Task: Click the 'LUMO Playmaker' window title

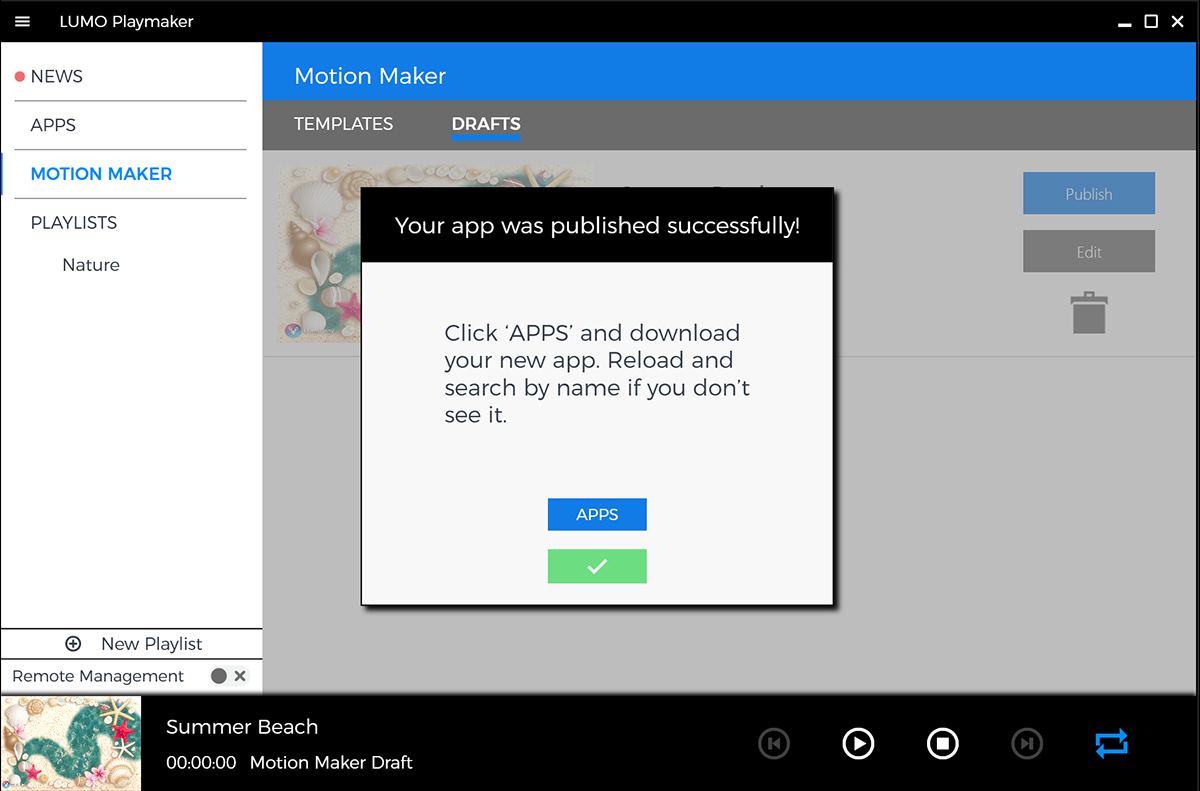Action: pyautogui.click(x=126, y=21)
